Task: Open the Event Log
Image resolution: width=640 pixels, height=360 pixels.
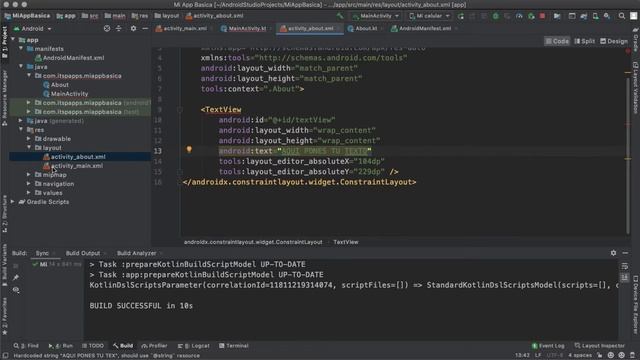Action: tap(548, 346)
